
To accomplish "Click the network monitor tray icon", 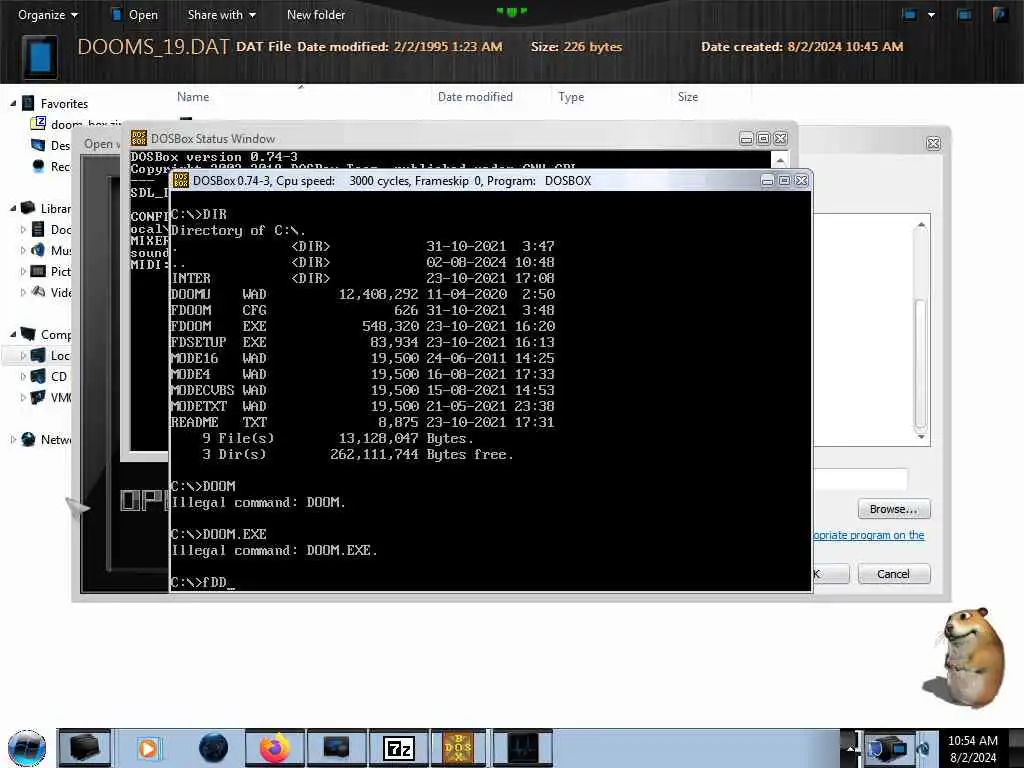I will pyautogui.click(x=887, y=747).
